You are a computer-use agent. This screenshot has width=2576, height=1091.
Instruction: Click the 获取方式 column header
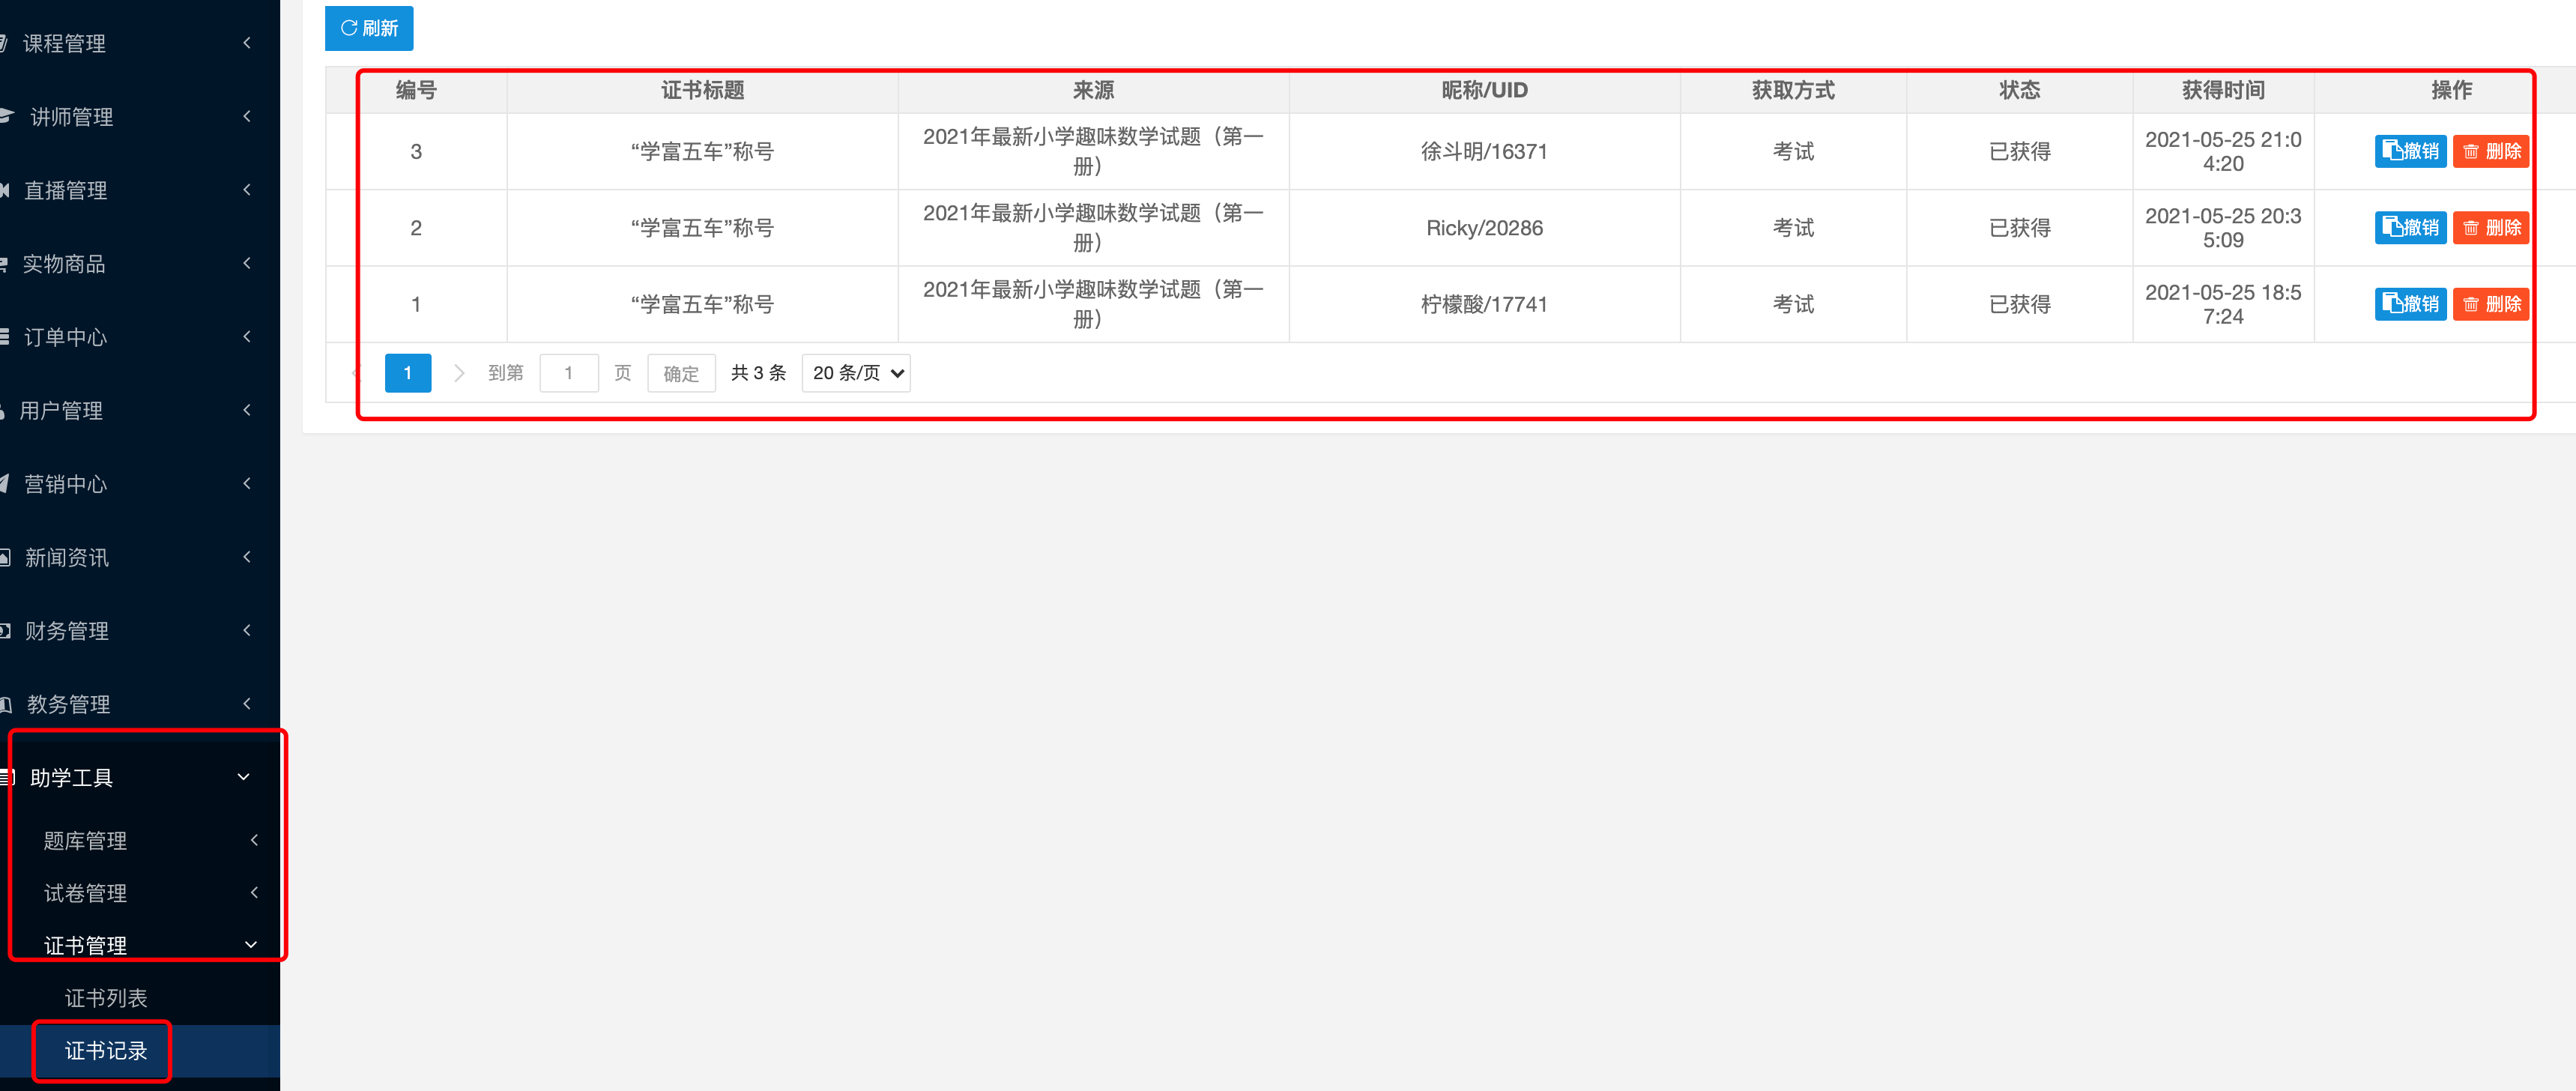(1793, 90)
